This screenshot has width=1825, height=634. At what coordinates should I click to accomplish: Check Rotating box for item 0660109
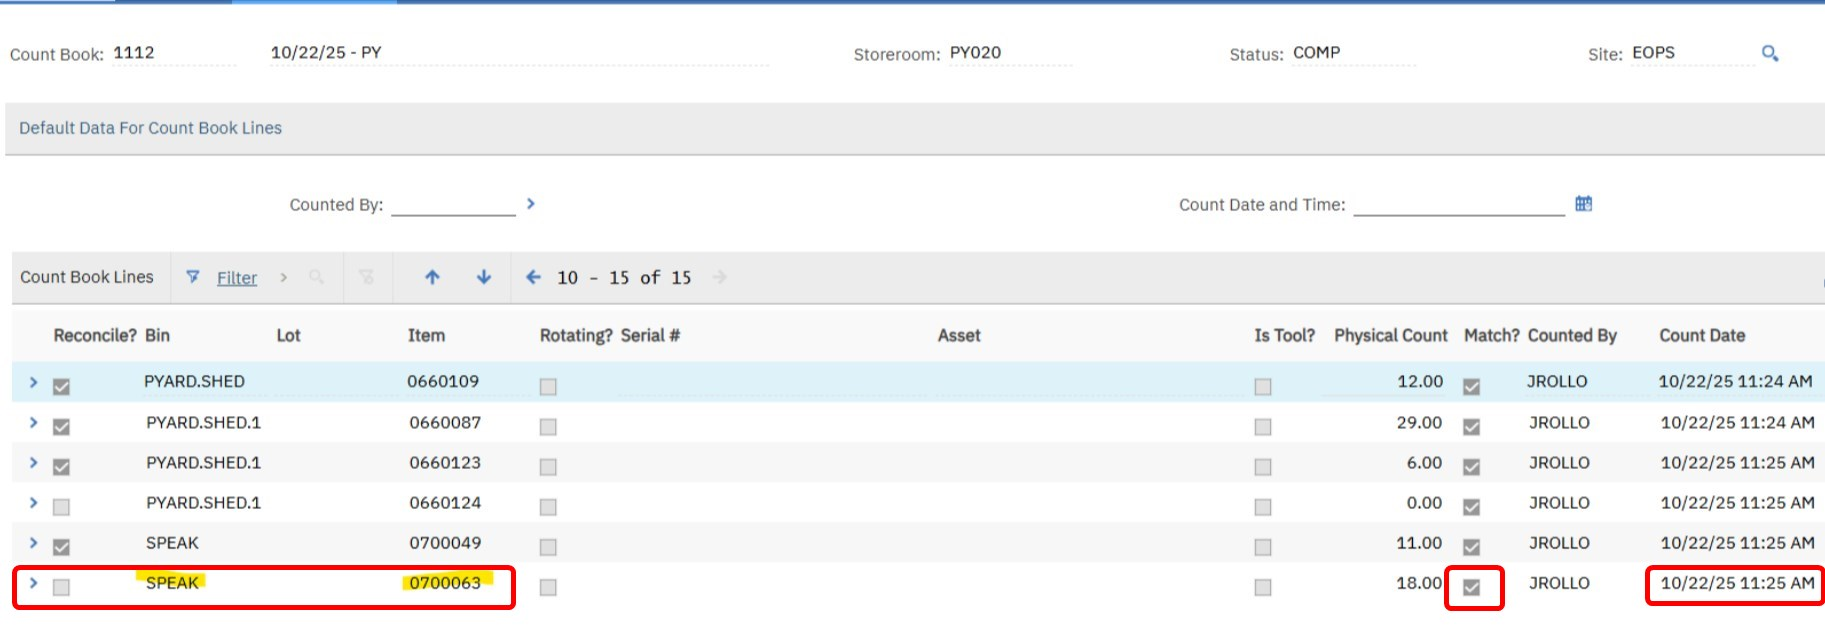click(548, 386)
